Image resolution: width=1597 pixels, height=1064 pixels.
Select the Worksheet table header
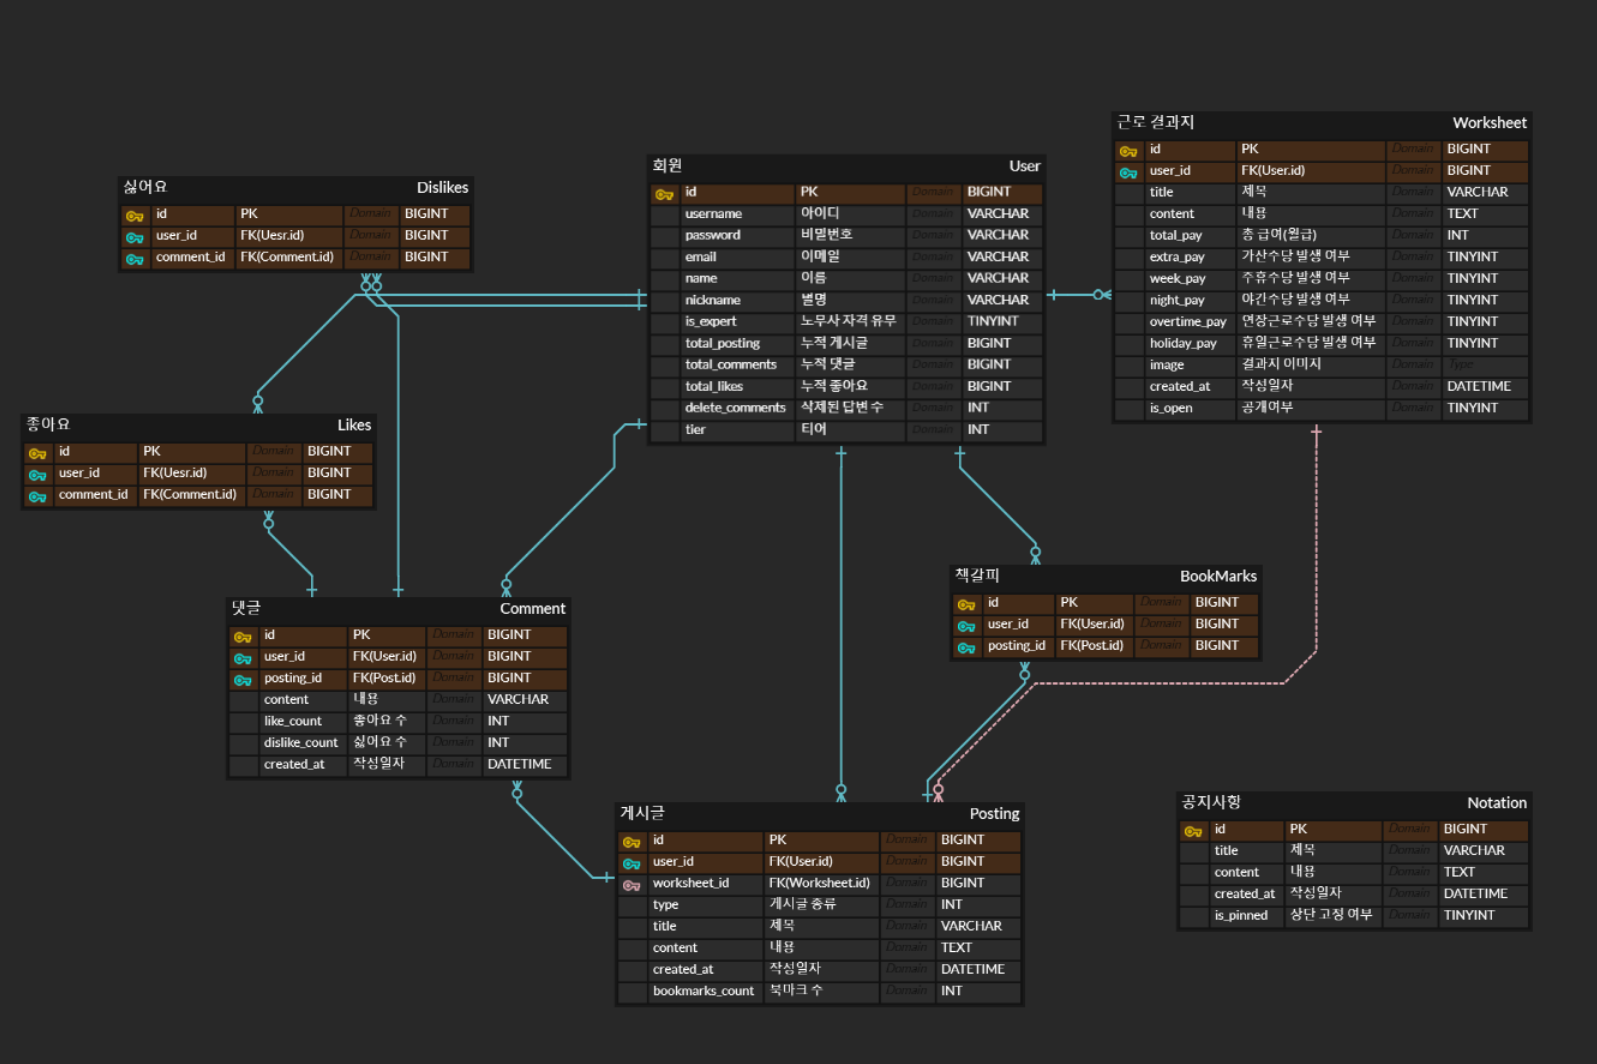click(x=1321, y=122)
